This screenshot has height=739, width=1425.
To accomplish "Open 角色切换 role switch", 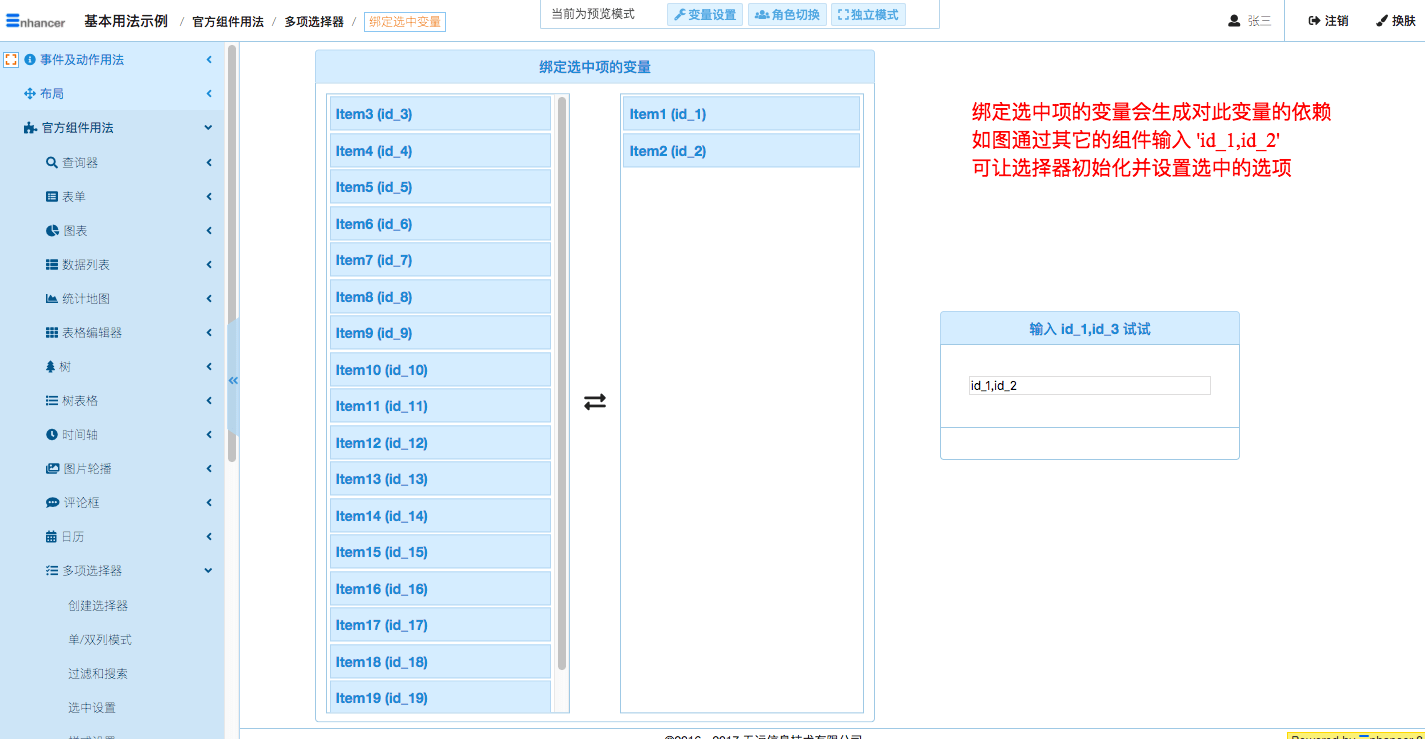I will 787,15.
